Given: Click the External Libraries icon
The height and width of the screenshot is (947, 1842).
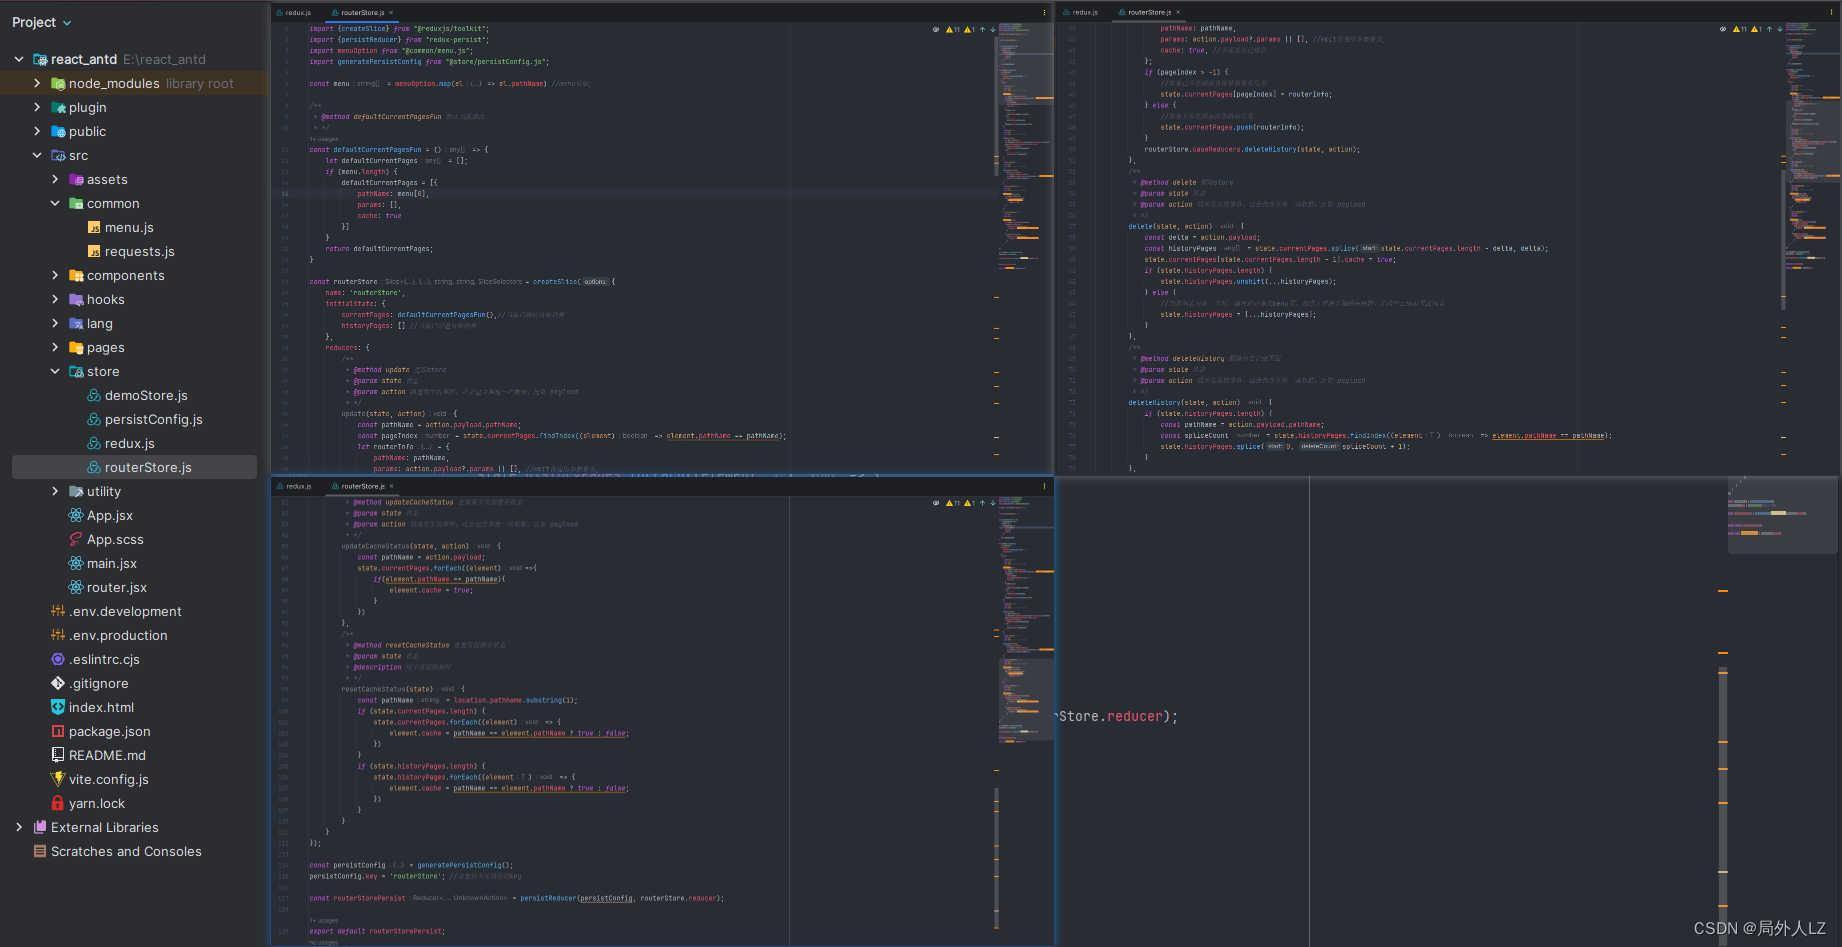Looking at the screenshot, I should 40,827.
